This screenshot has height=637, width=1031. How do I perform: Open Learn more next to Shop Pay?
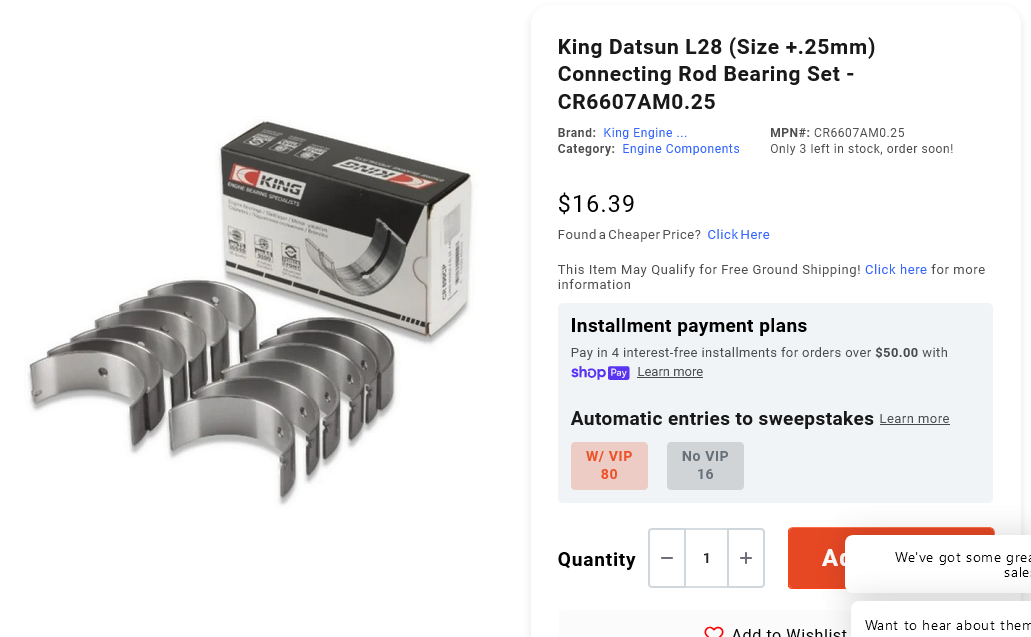670,372
